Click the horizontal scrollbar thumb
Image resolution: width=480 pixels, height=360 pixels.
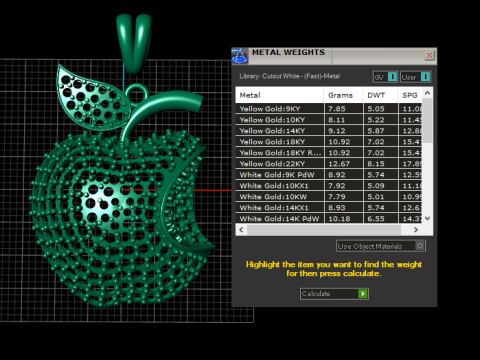click(324, 230)
